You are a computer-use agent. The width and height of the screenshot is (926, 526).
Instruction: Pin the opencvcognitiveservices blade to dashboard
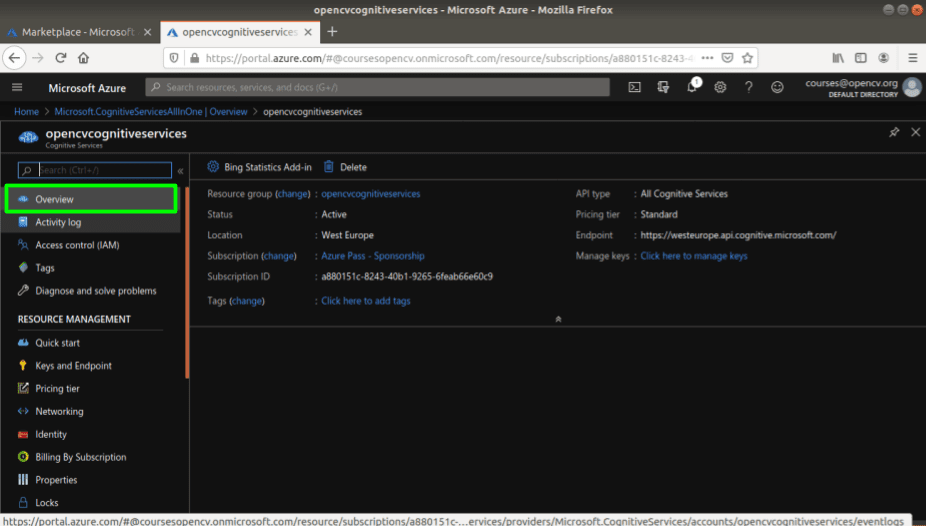[894, 132]
